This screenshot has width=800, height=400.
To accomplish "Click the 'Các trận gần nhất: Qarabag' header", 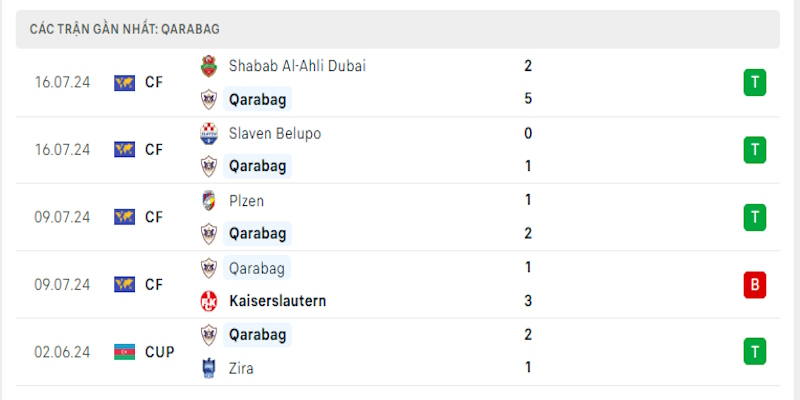I will click(125, 30).
